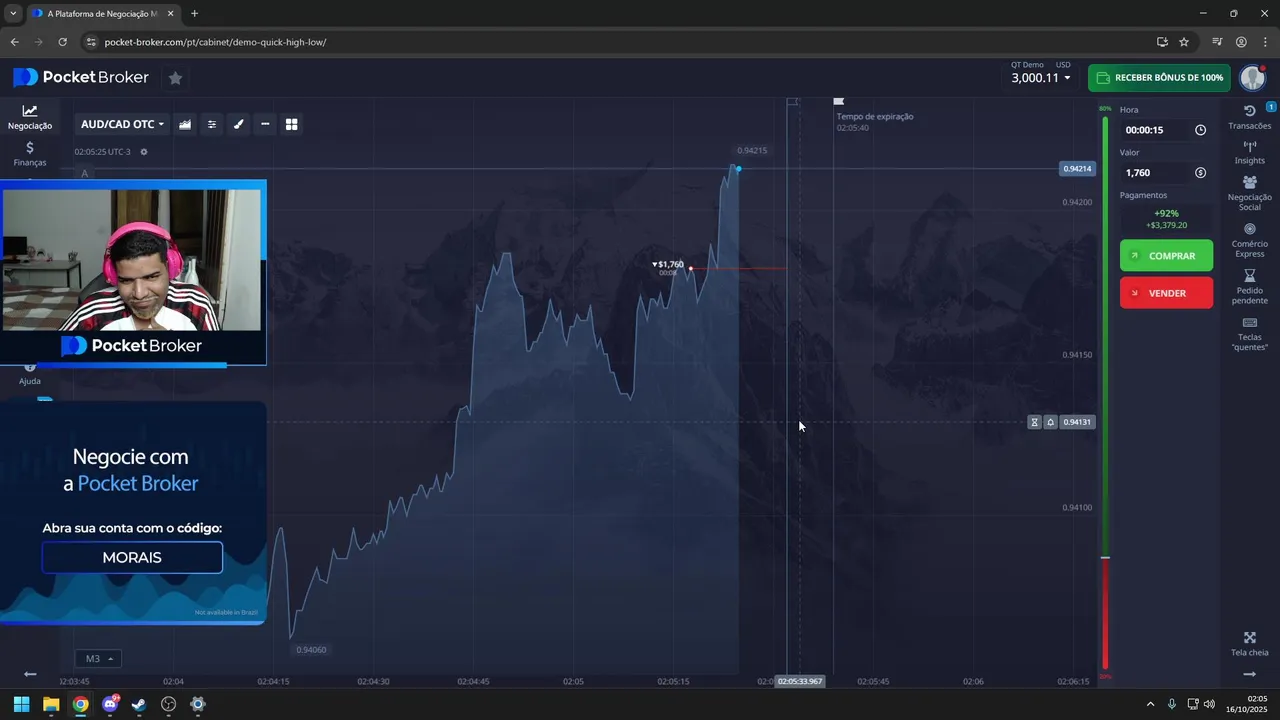The image size is (1280, 720).
Task: Select the drawing brush tool
Action: tap(238, 124)
